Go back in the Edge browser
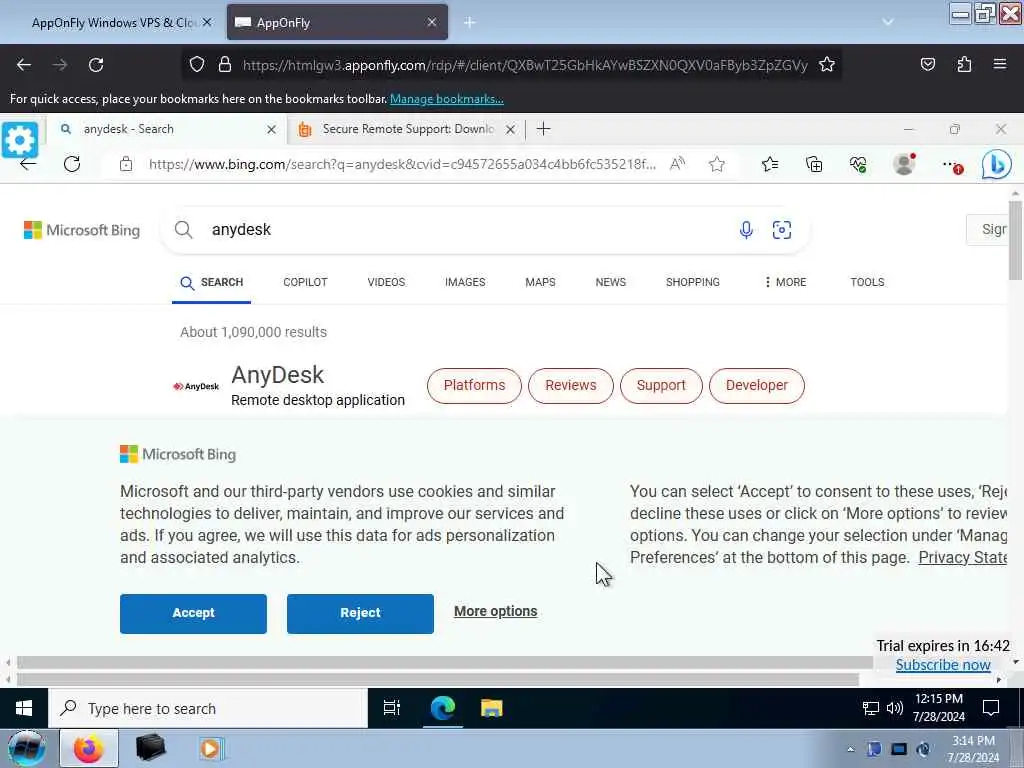The height and width of the screenshot is (768, 1024). tap(28, 165)
